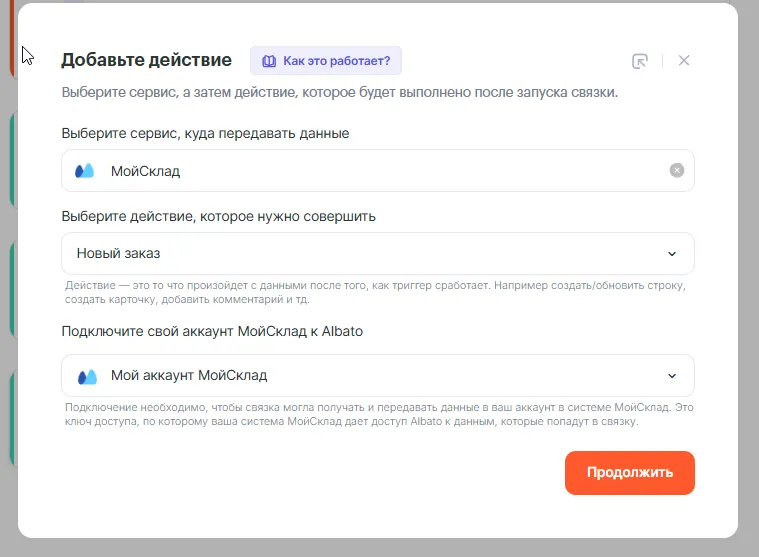Open the "Мой аккаунт МойСклад" account selector
This screenshot has height=557, width=759.
tap(360, 376)
